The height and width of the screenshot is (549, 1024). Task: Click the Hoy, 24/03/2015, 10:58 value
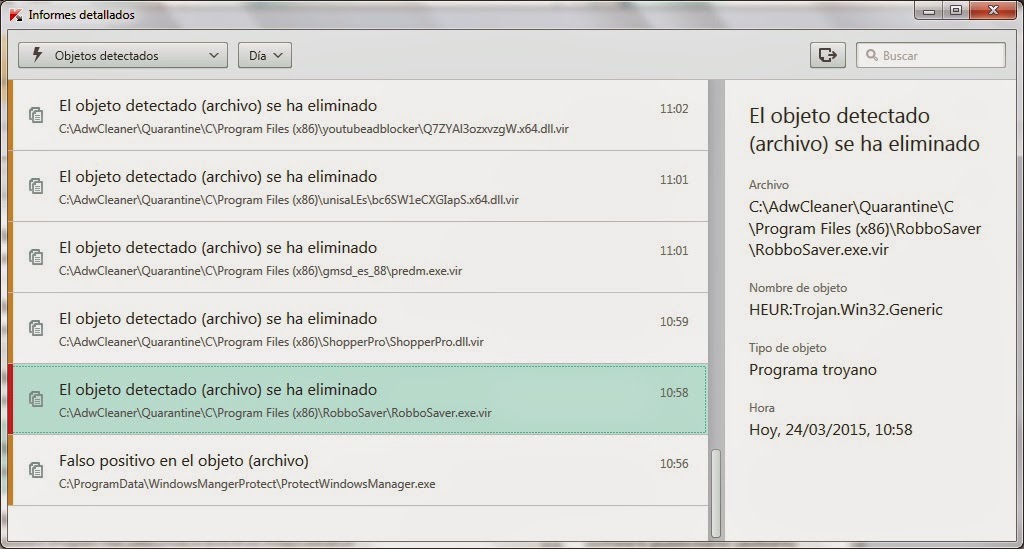[x=830, y=430]
